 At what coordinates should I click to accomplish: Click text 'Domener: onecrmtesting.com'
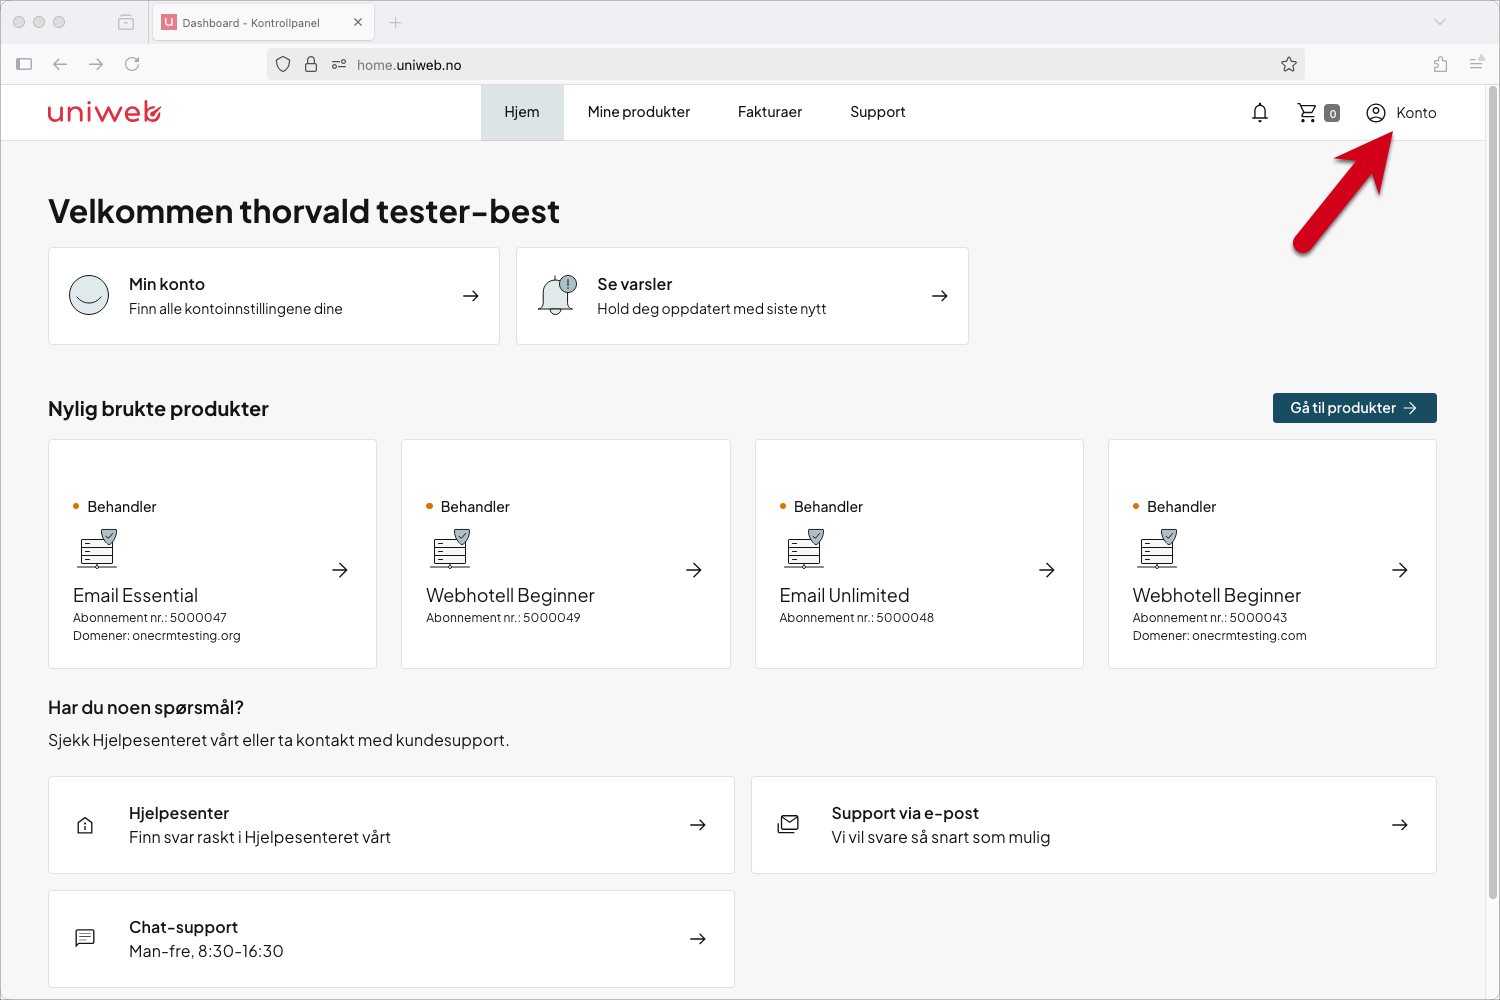click(1219, 636)
